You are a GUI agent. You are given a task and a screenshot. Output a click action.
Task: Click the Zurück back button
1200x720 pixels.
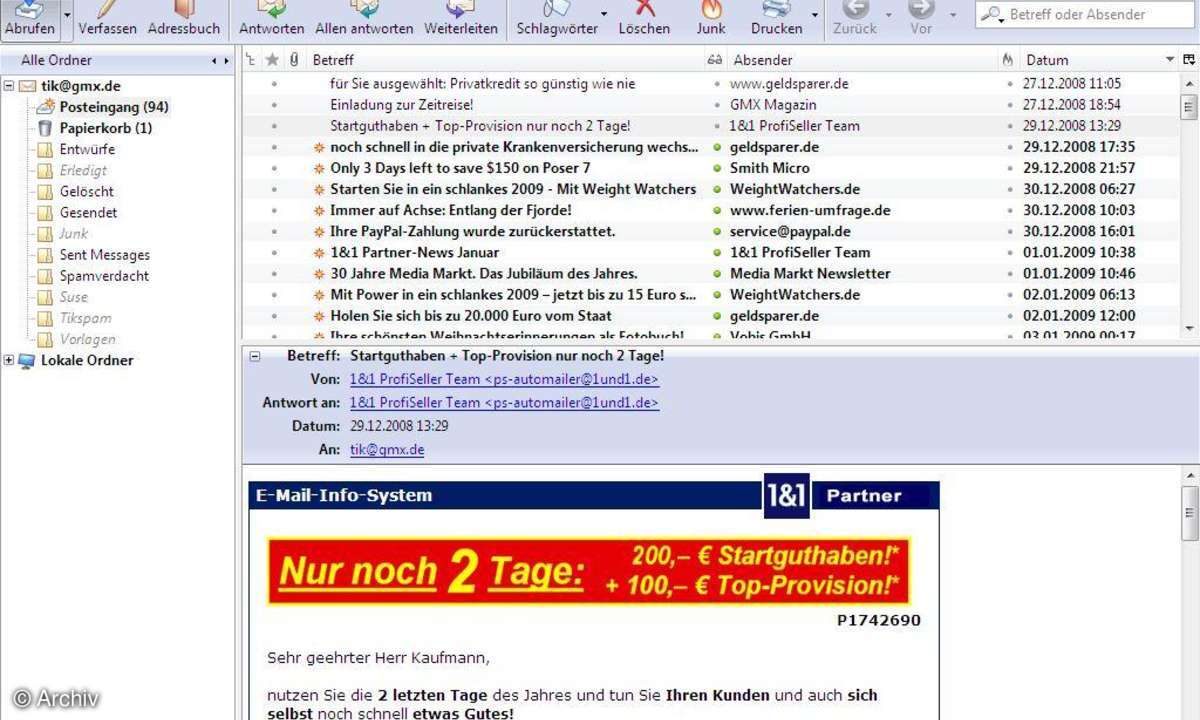pyautogui.click(x=855, y=20)
